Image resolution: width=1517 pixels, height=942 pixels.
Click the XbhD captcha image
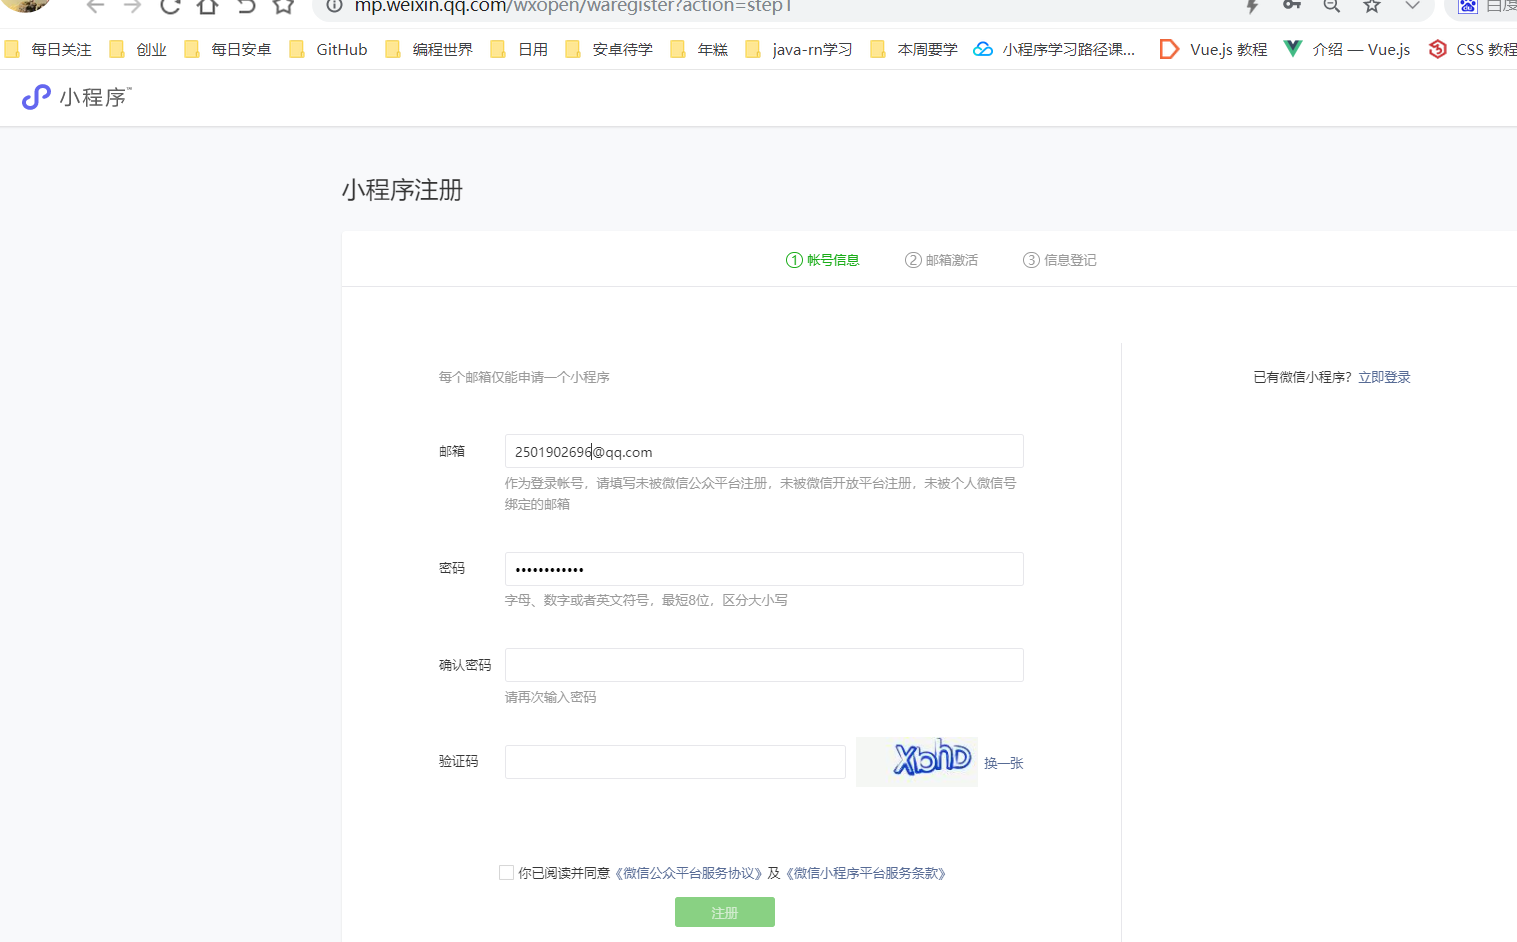917,762
